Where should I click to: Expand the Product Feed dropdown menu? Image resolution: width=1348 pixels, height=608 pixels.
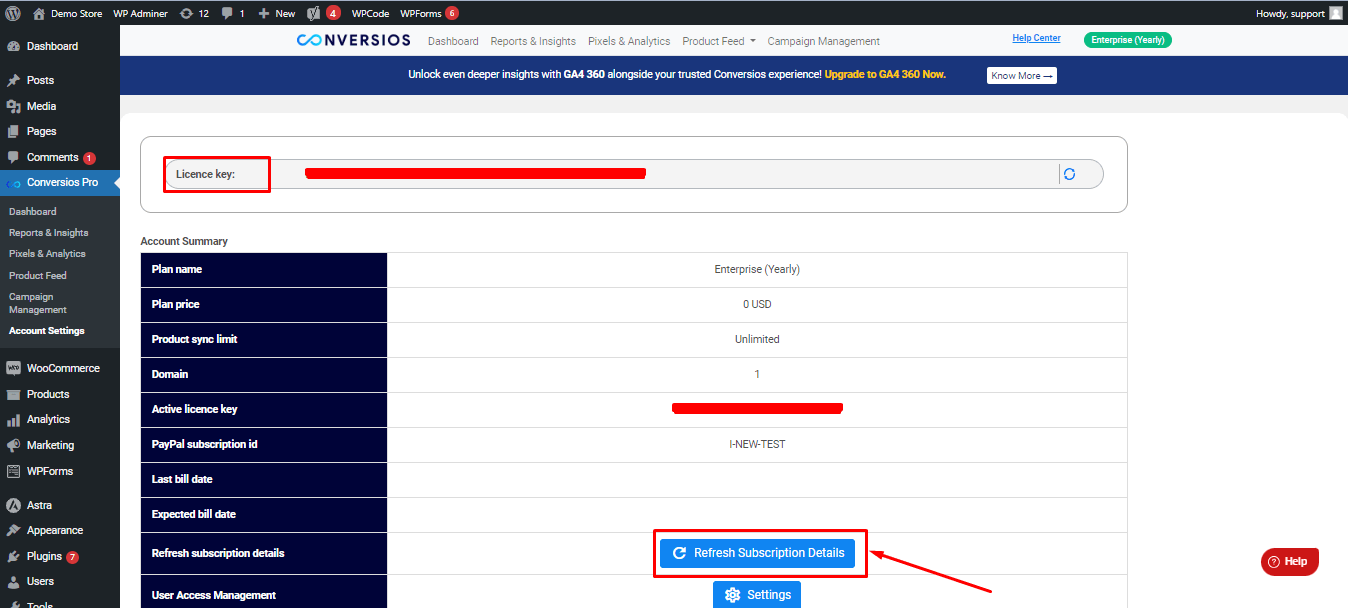(718, 41)
